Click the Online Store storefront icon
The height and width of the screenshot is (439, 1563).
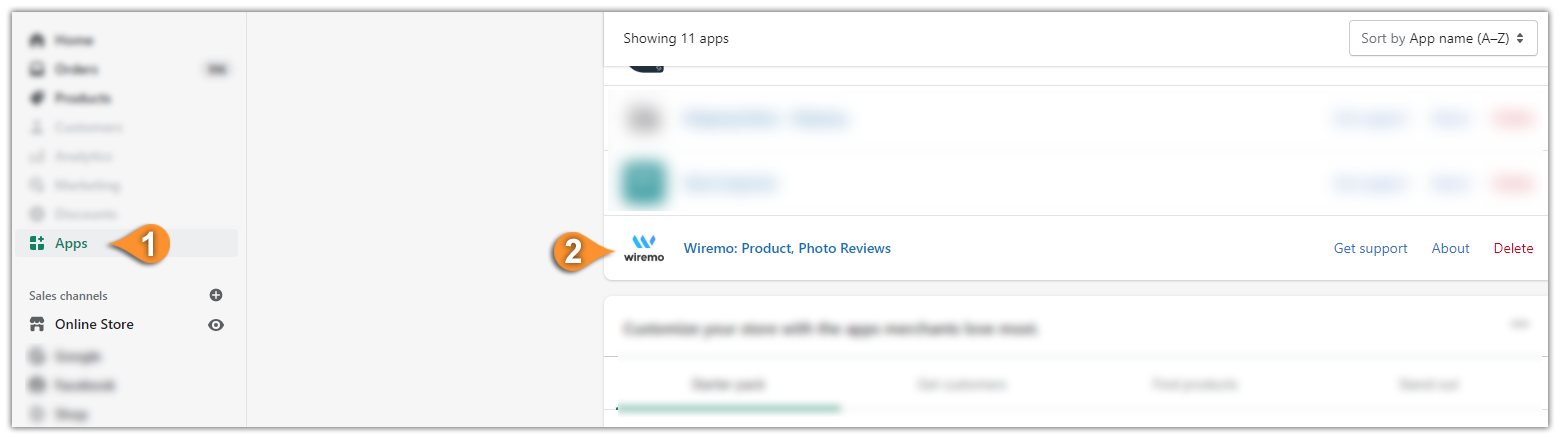point(37,324)
